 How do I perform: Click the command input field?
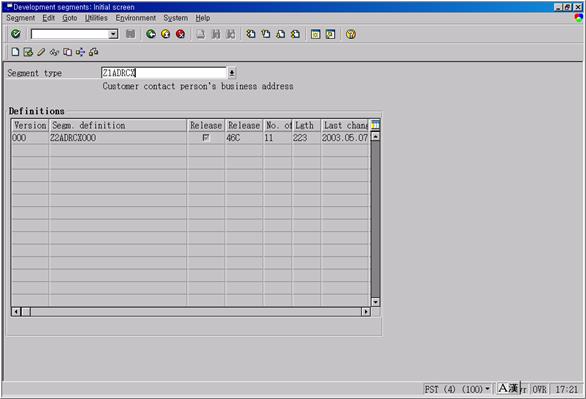70,34
